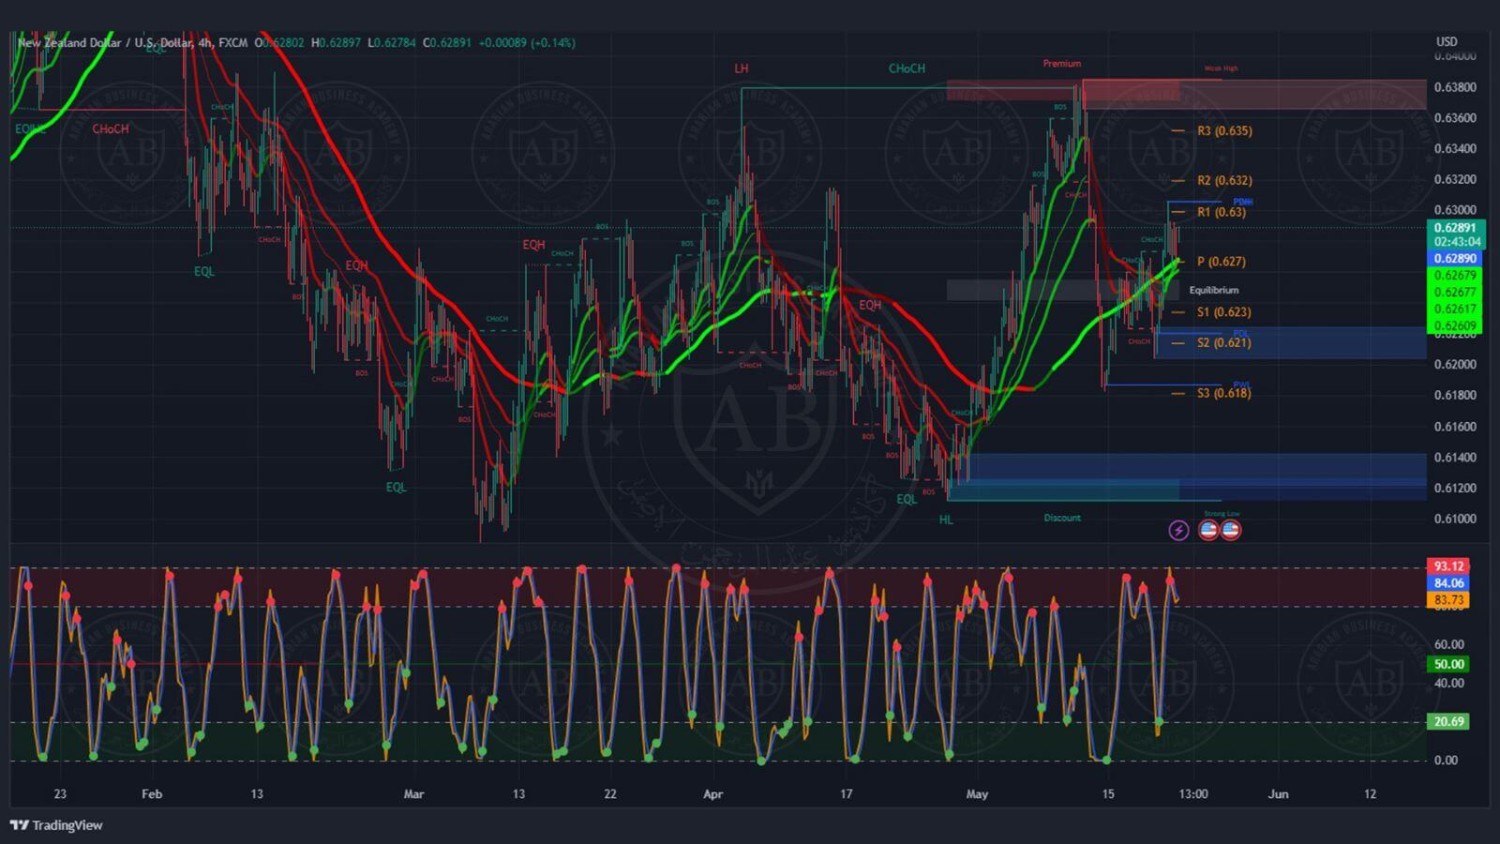The height and width of the screenshot is (844, 1500).
Task: Click the Weak High label
Action: click(1221, 69)
